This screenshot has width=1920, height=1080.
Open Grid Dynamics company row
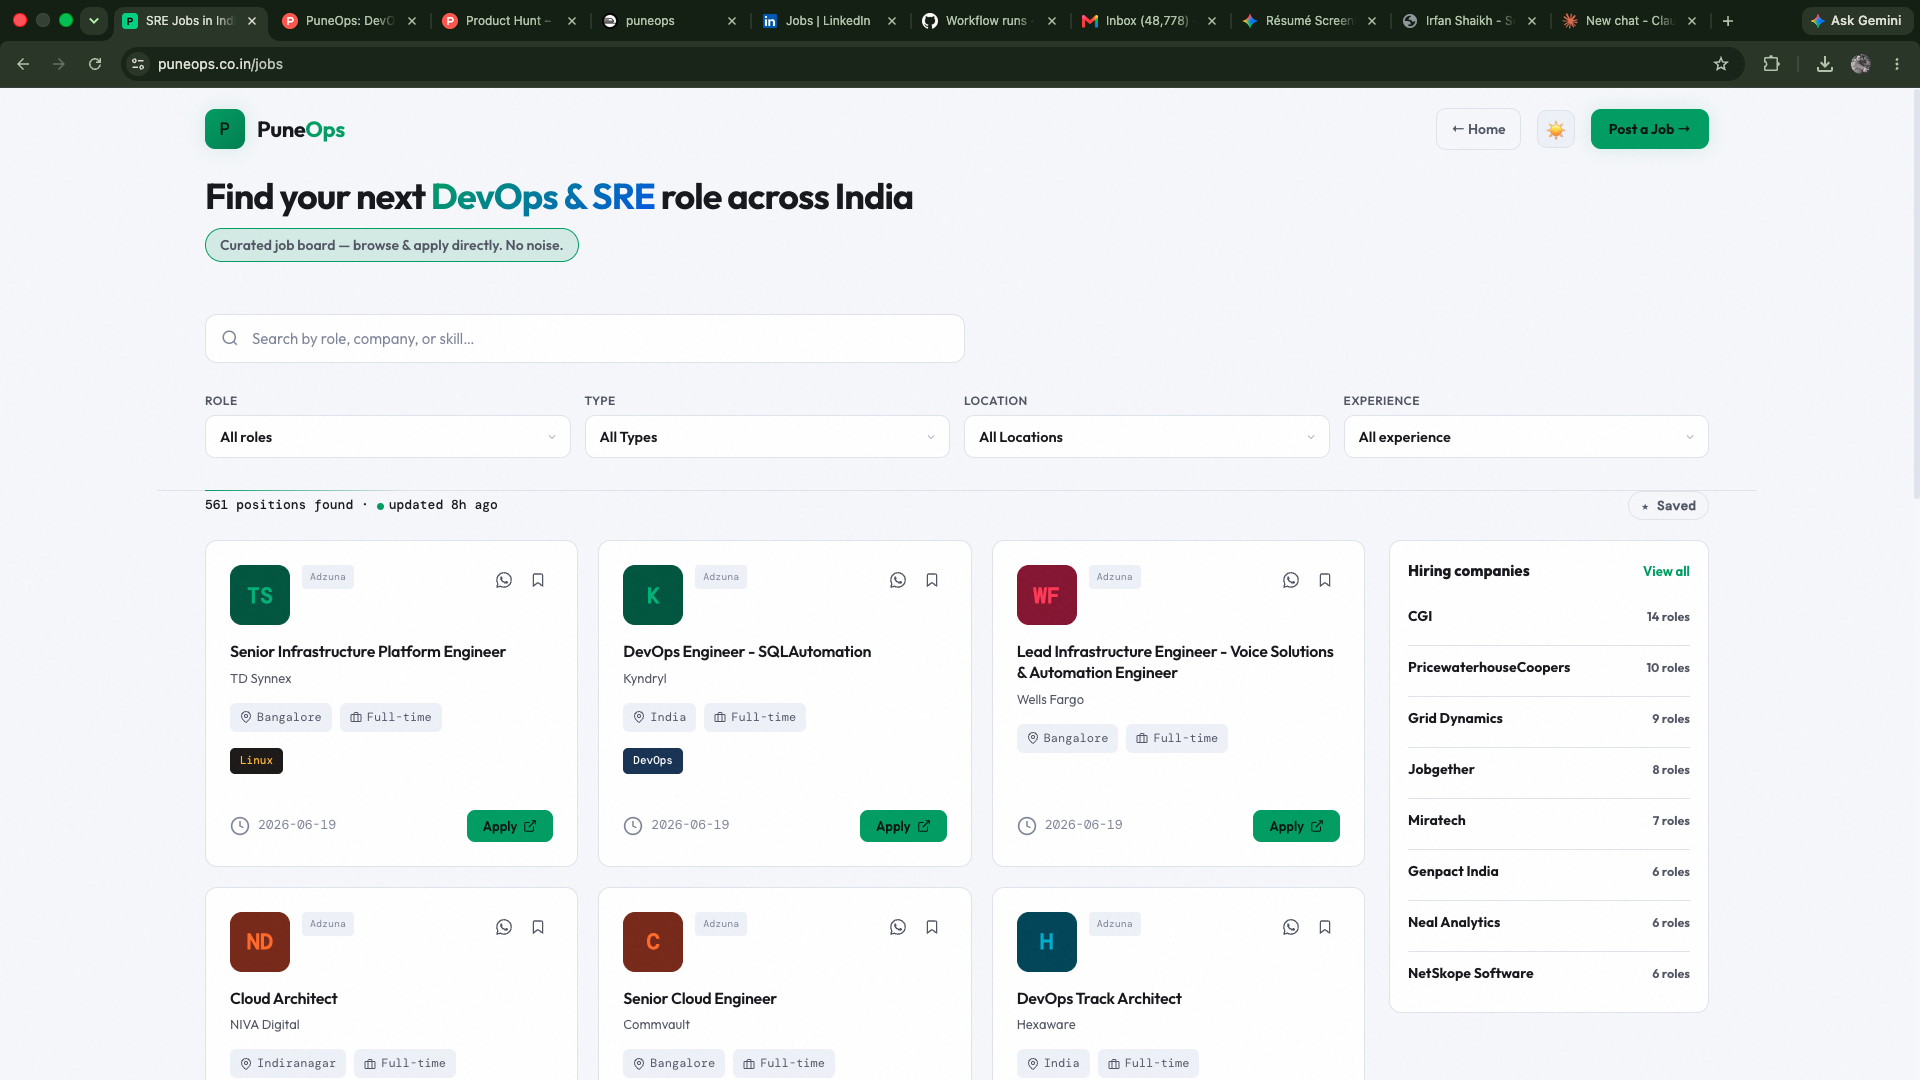(x=1548, y=718)
